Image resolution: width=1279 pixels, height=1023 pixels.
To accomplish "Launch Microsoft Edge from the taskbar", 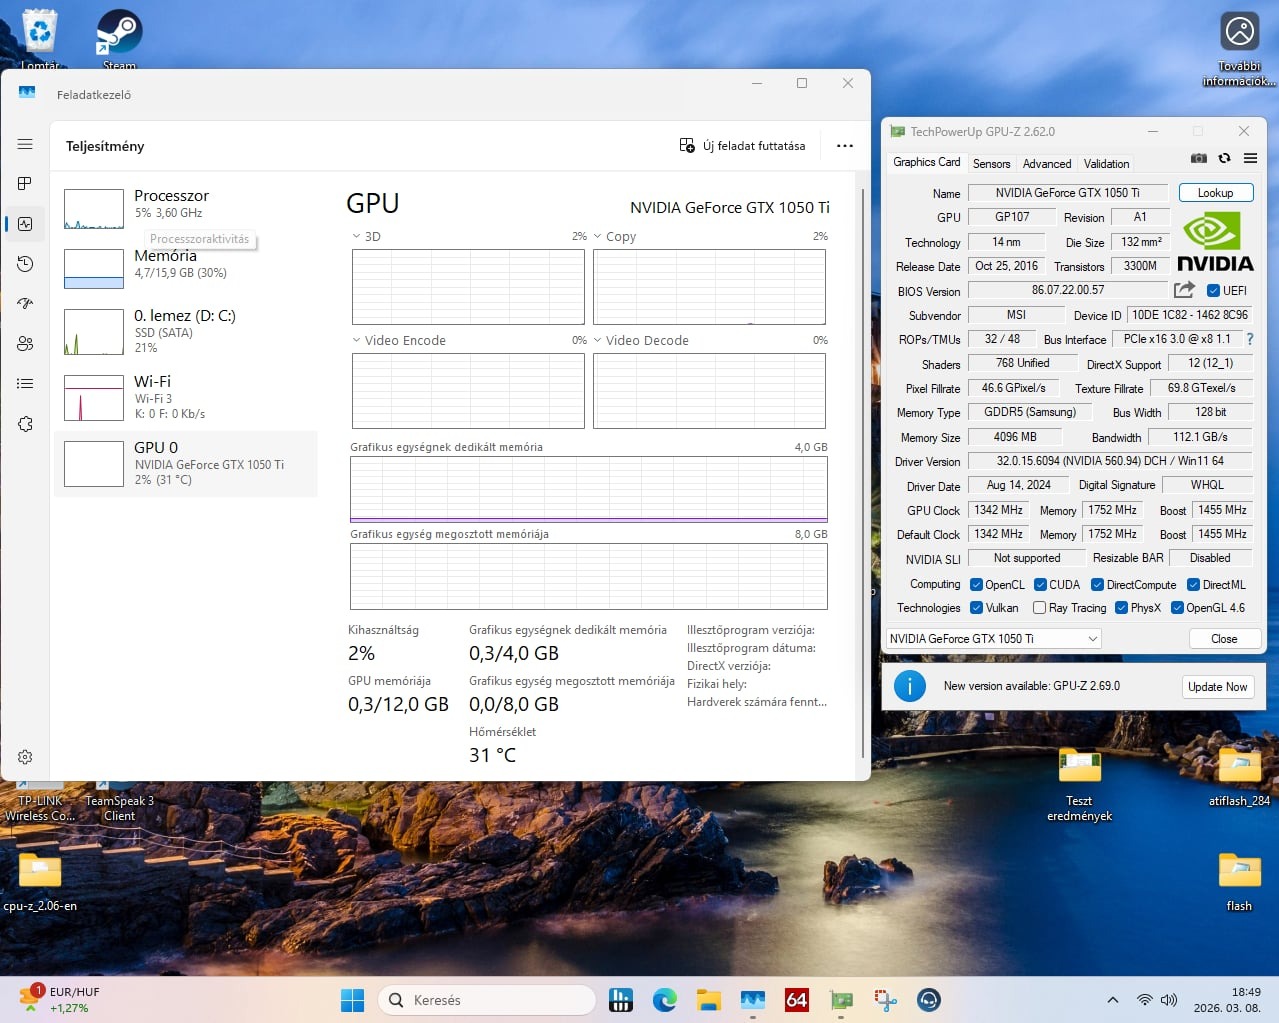I will (x=665, y=1000).
